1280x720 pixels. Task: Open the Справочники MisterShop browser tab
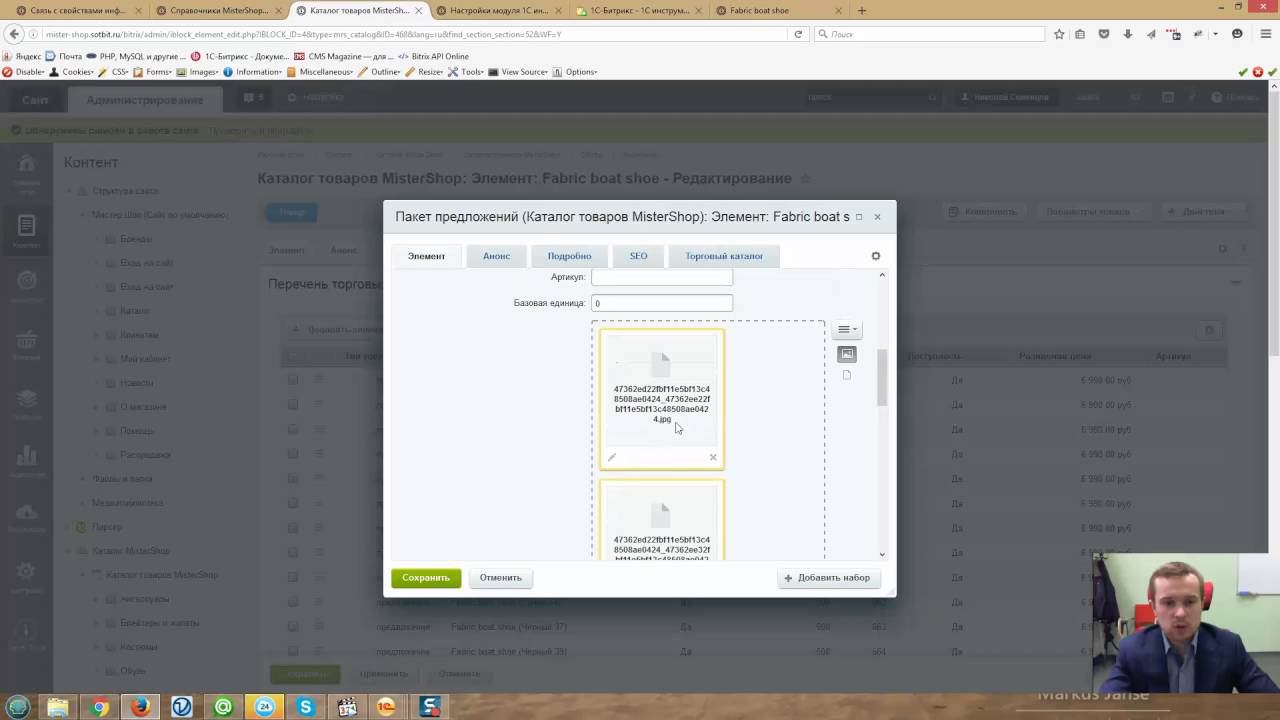point(220,11)
